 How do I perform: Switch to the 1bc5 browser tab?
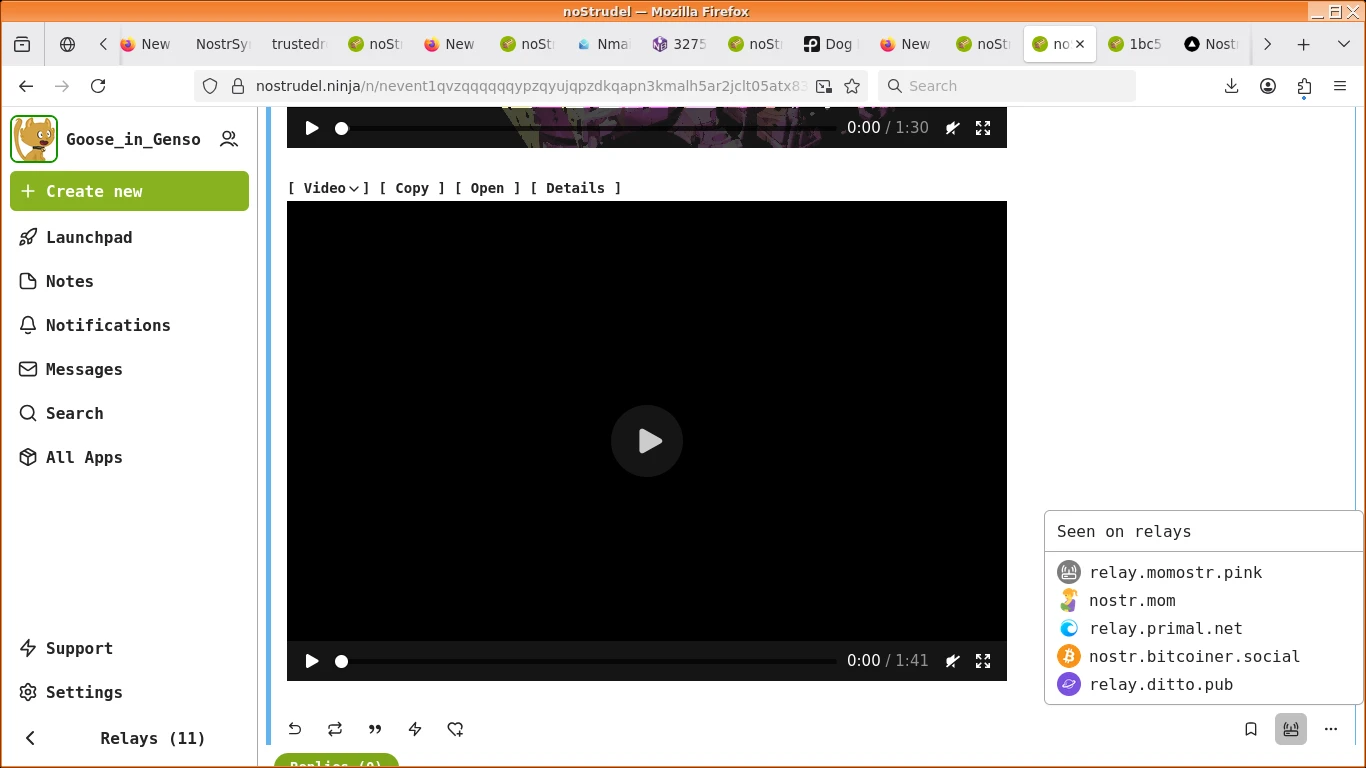1134,44
